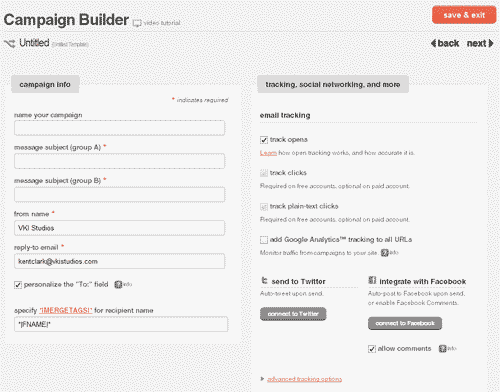Select the campaign info tab
500x392 pixels.
pyautogui.click(x=45, y=84)
